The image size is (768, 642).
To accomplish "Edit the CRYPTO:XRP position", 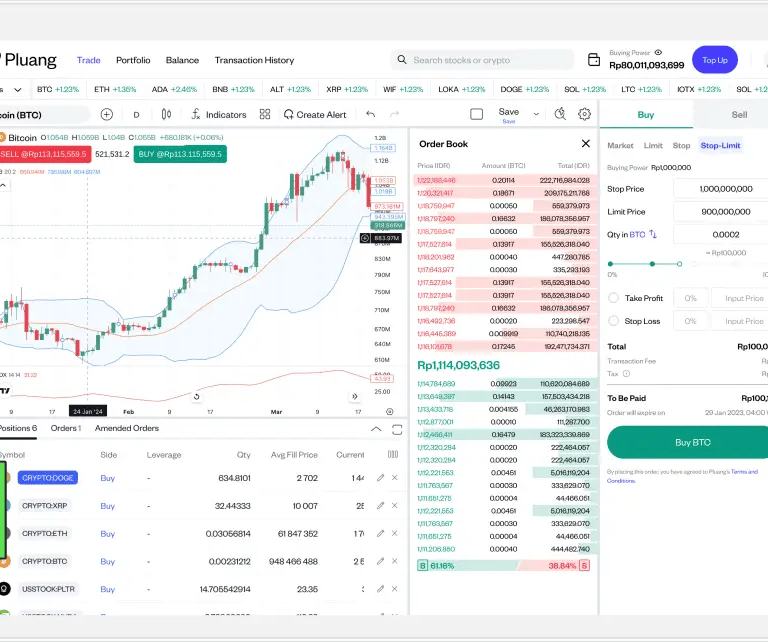I will coord(381,505).
